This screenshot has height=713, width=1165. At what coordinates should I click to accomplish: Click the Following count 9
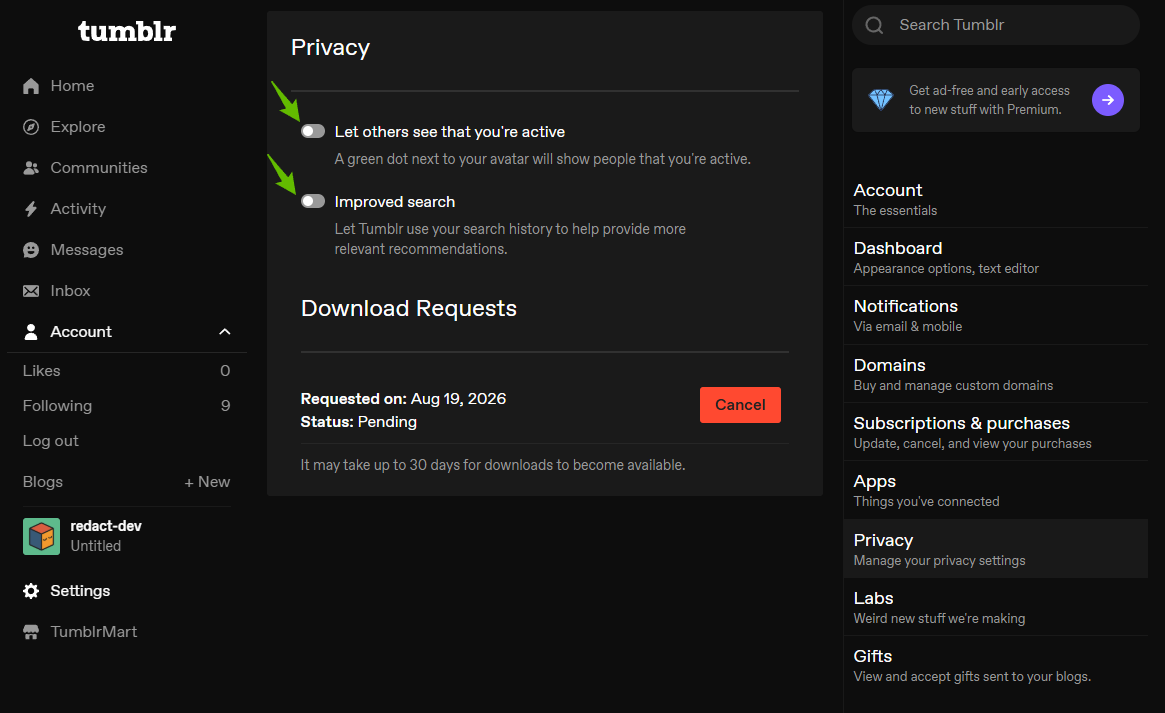pos(225,406)
